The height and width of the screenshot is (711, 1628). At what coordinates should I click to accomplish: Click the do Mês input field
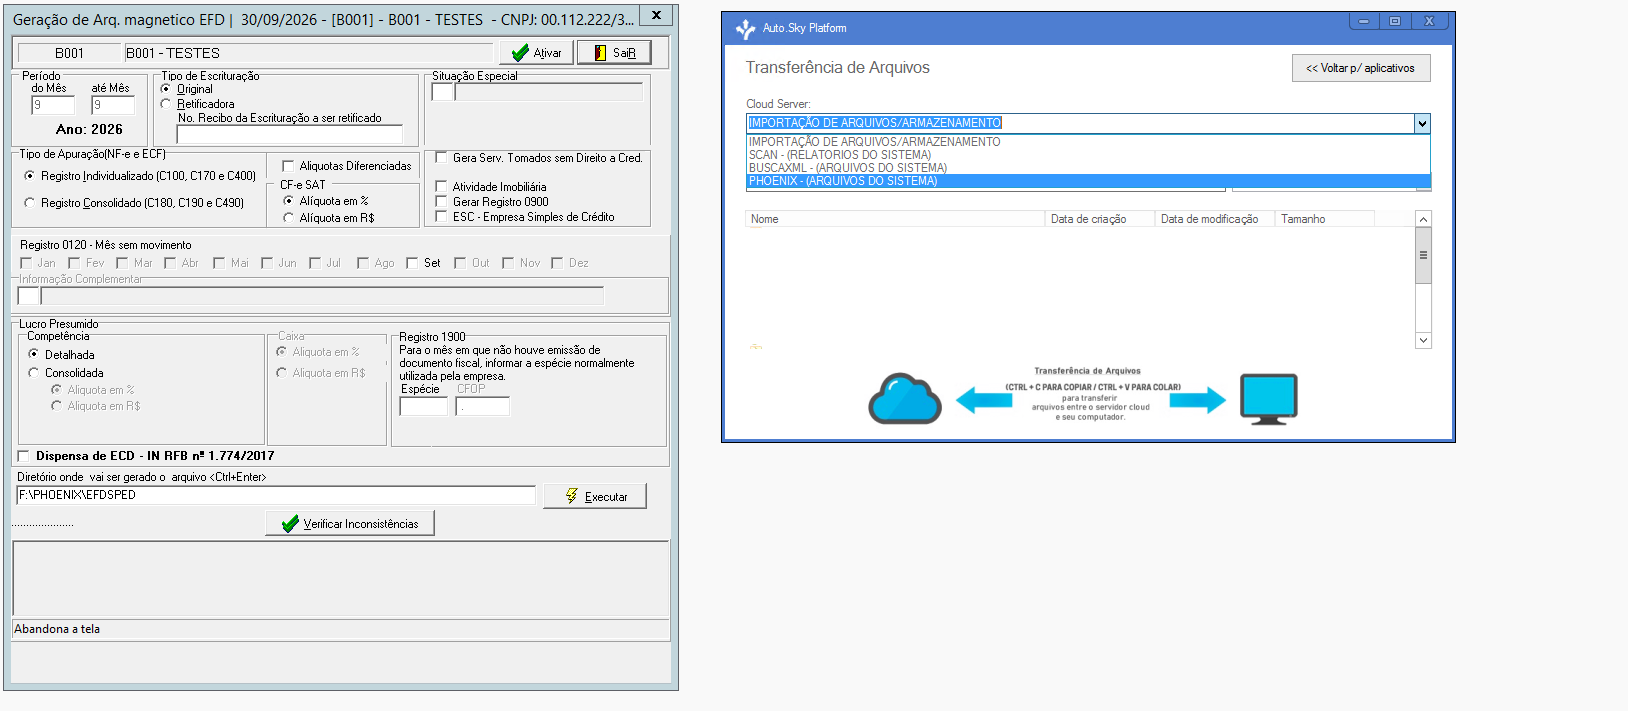[x=53, y=105]
